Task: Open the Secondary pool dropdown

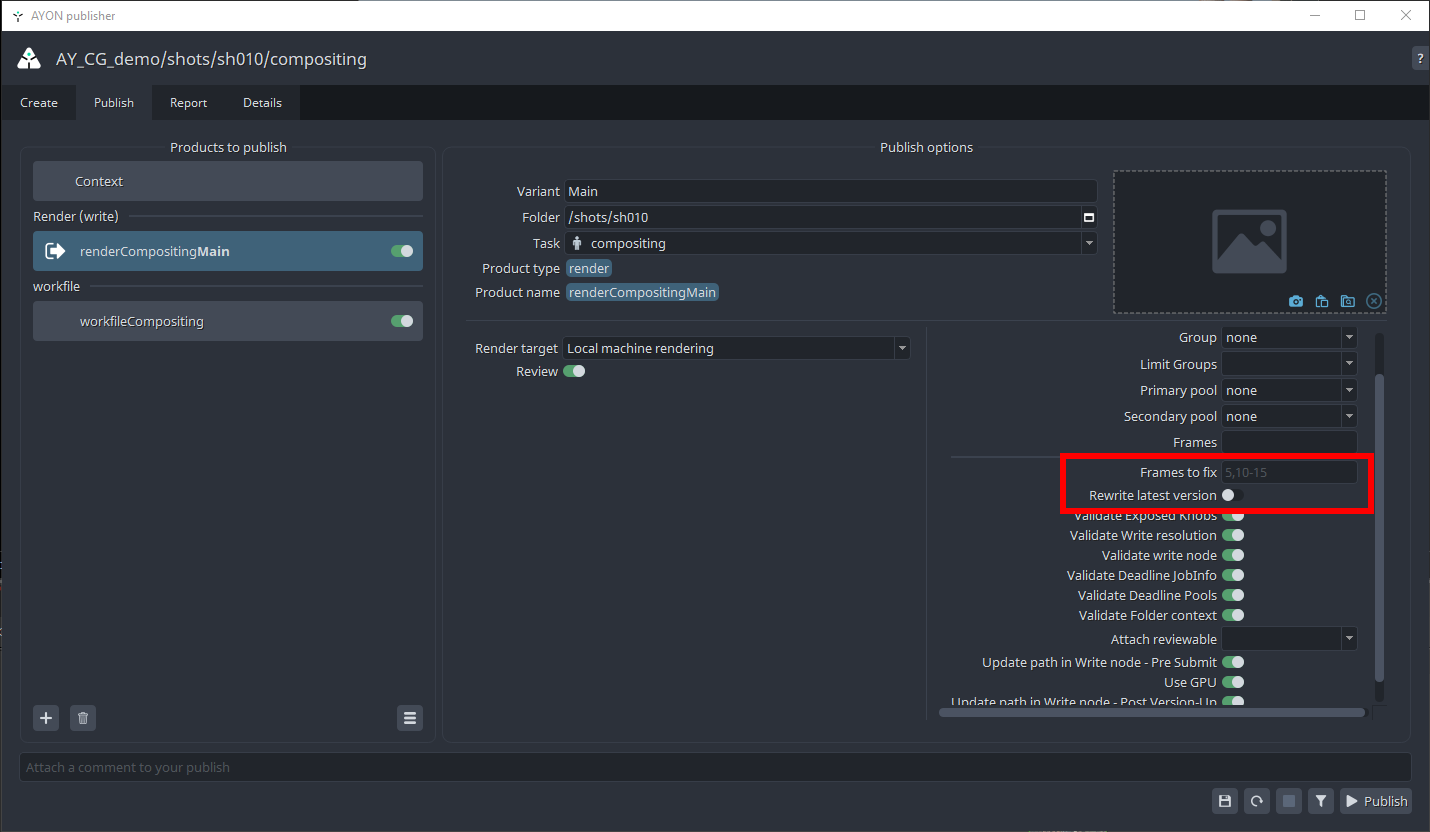Action: click(1290, 416)
